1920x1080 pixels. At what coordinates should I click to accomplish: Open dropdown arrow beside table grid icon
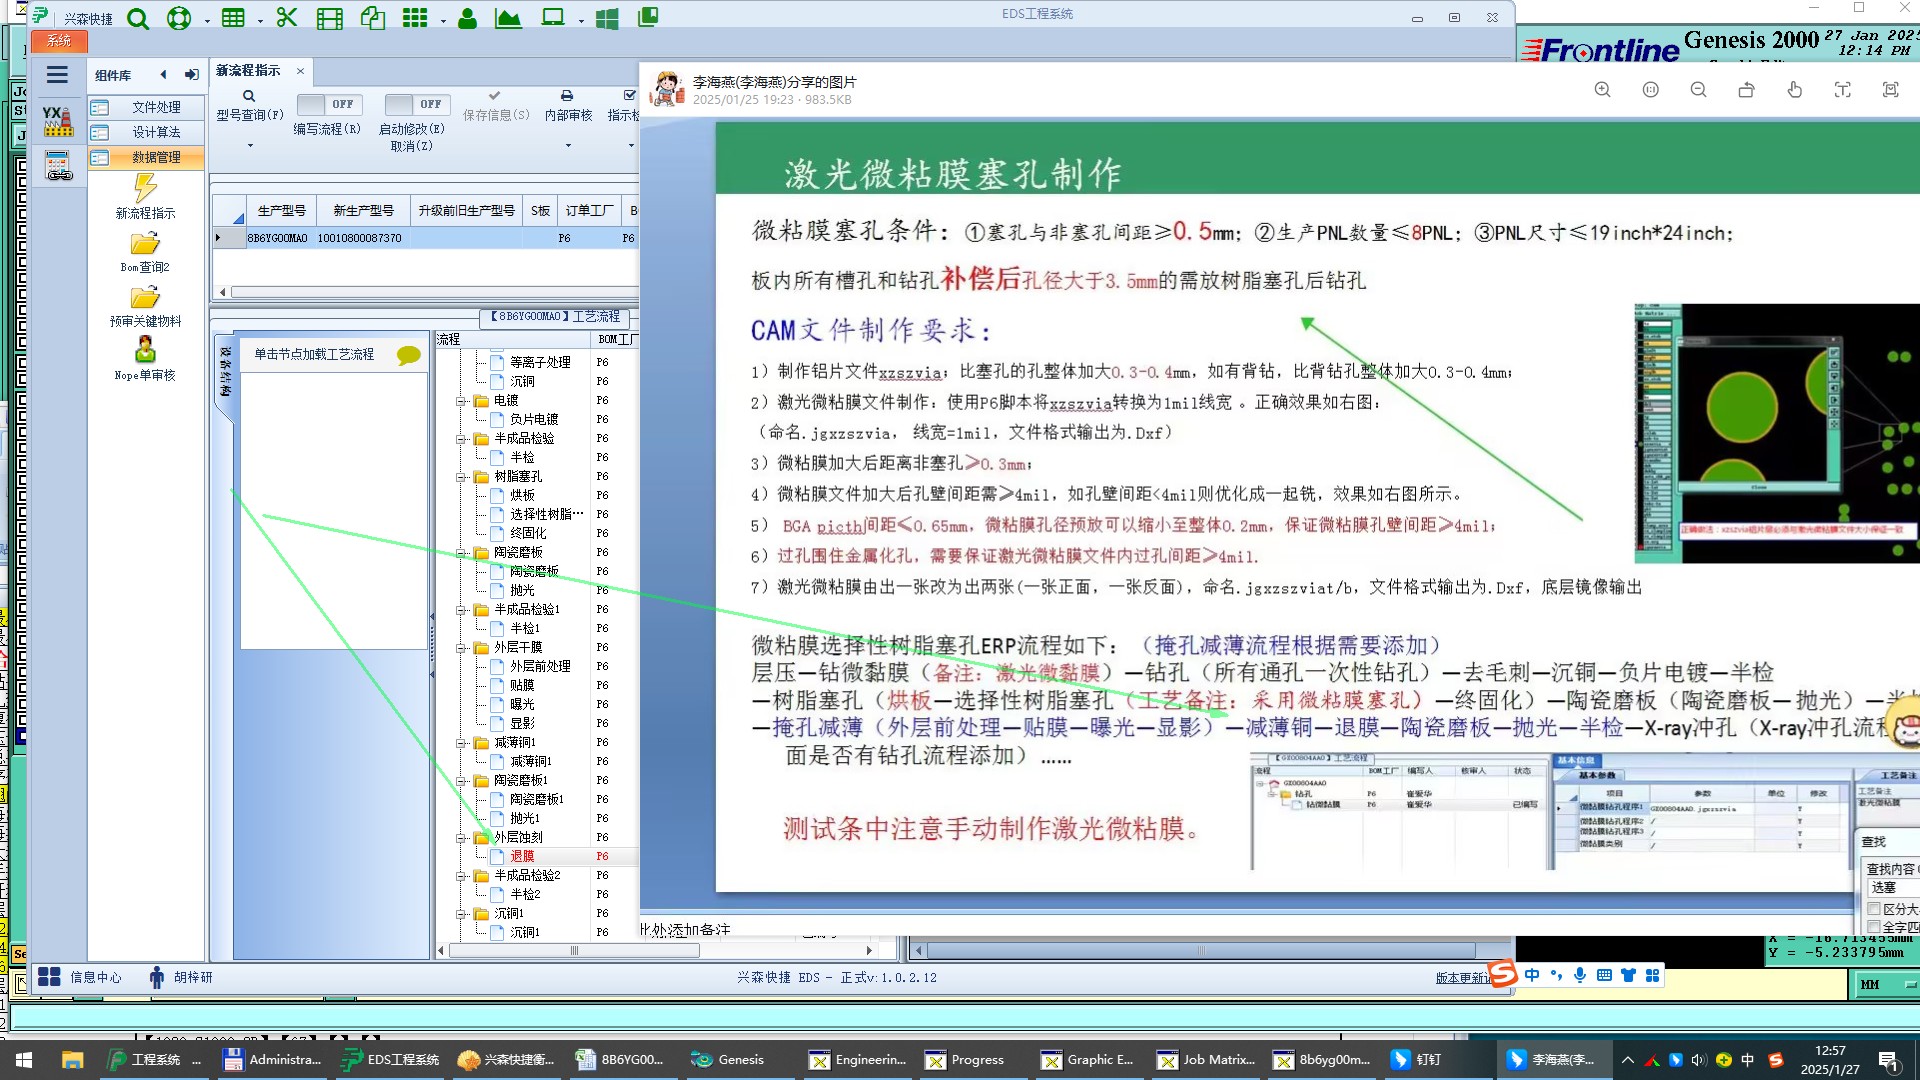coord(260,21)
